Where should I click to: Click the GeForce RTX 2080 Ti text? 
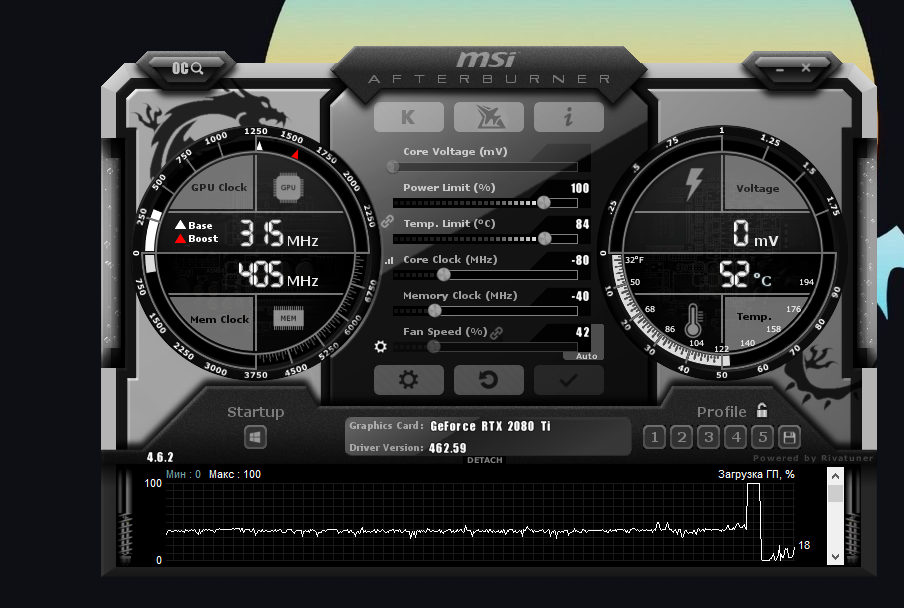(490, 426)
